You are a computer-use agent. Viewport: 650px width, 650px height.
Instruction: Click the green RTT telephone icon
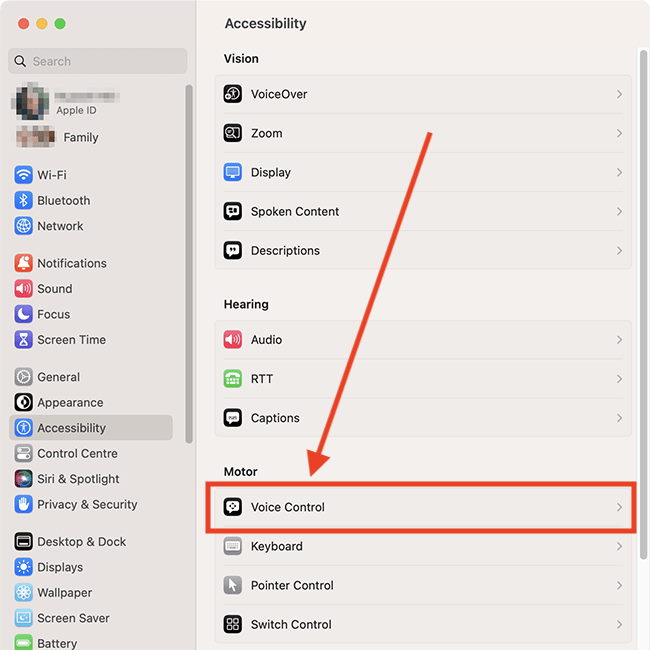[x=233, y=378]
